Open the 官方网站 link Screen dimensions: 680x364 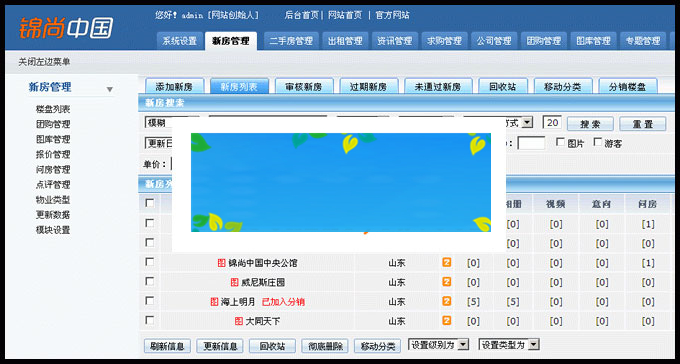392,15
